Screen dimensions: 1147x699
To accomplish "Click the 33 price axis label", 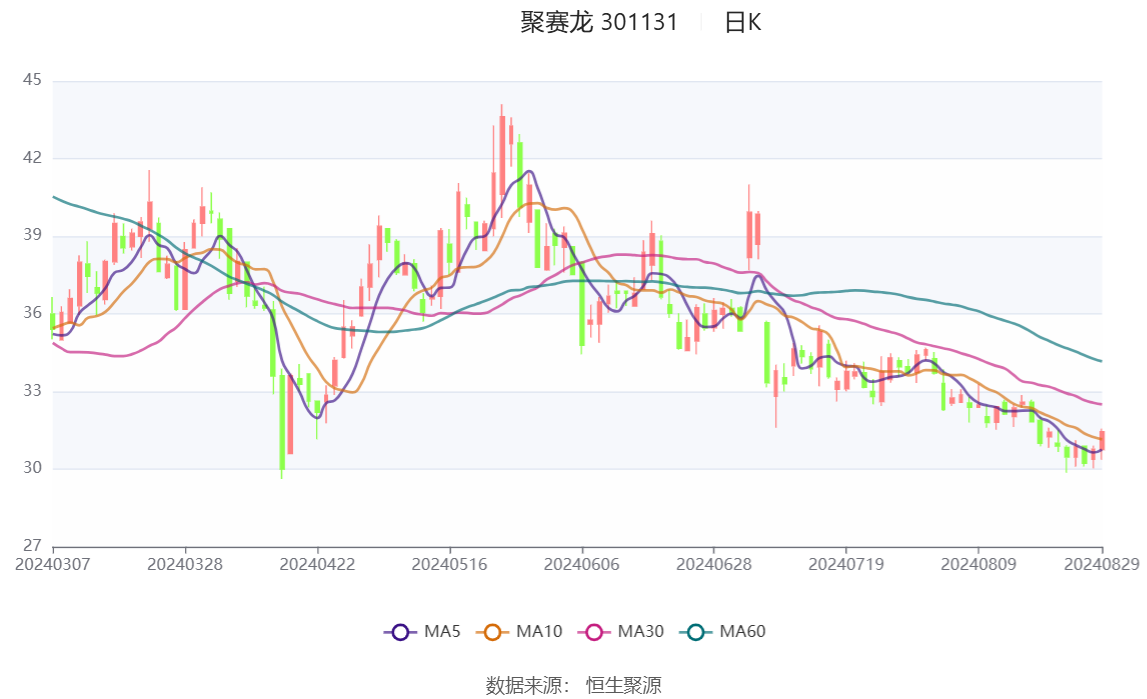I will coord(32,390).
